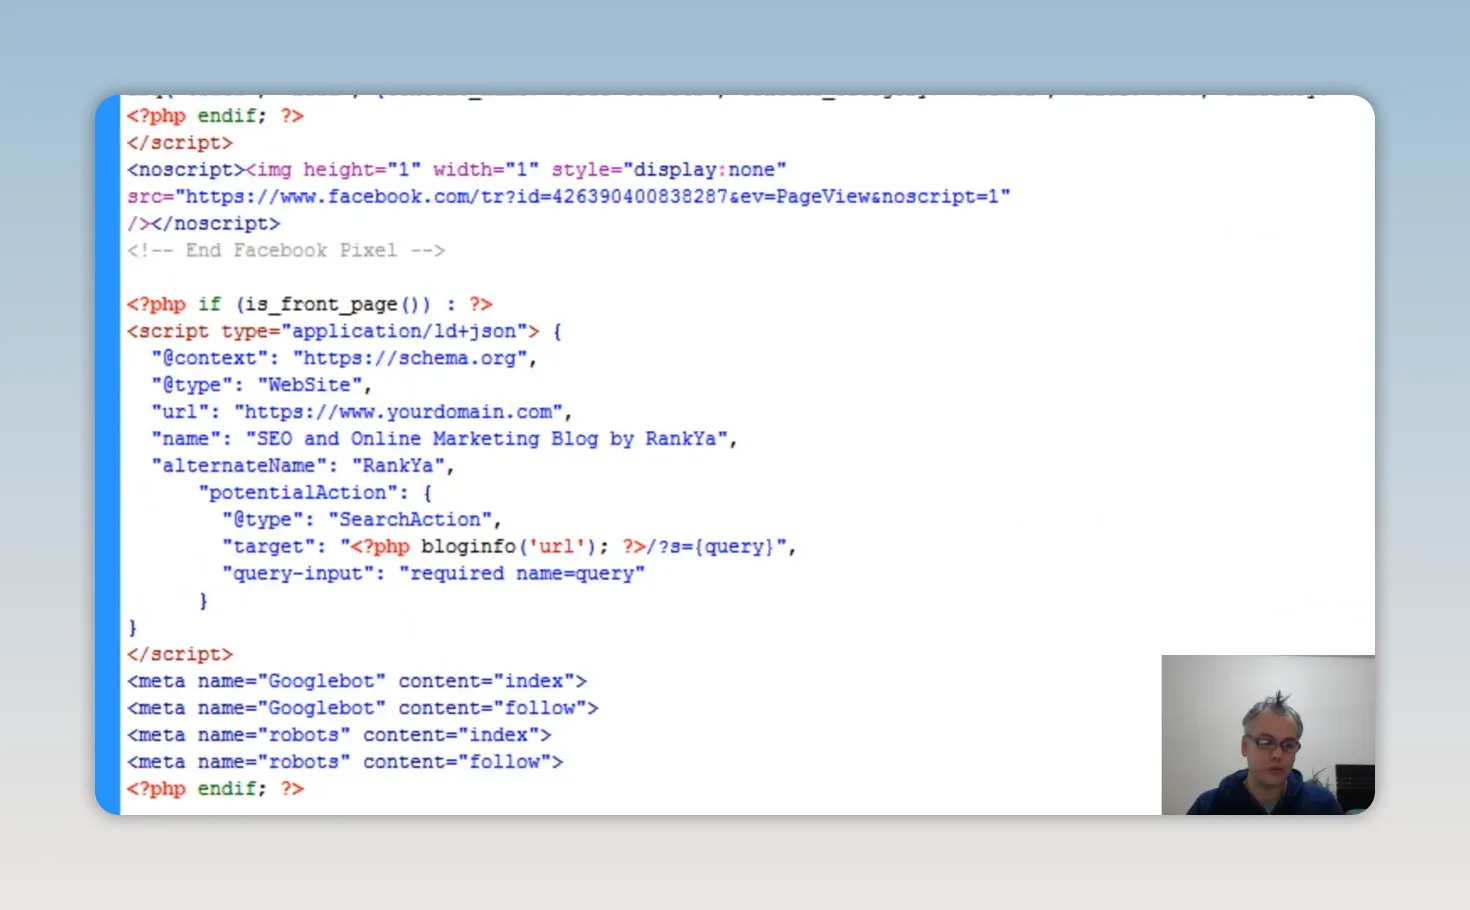This screenshot has width=1470, height=910.
Task: Select the '@type': 'SearchAction' line
Action: (362, 521)
